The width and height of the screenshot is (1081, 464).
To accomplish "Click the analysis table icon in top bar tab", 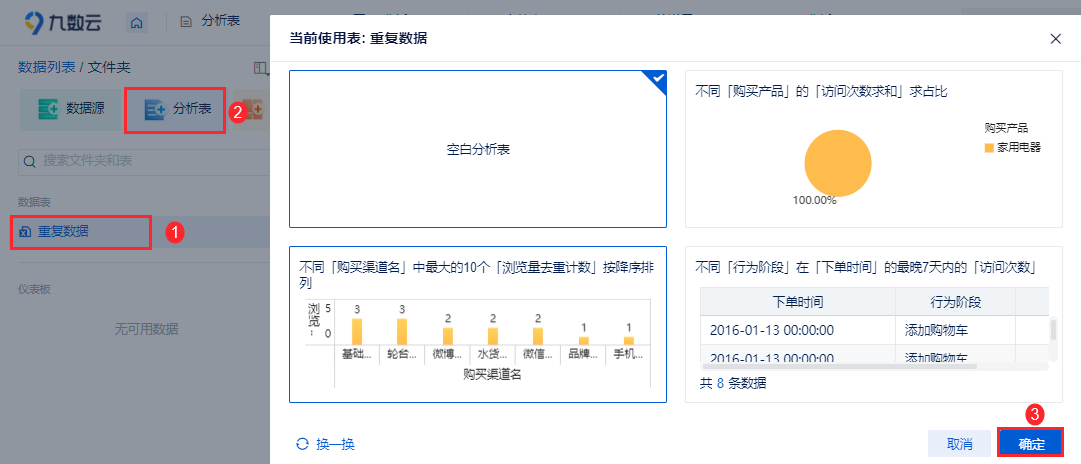I will 185,21.
